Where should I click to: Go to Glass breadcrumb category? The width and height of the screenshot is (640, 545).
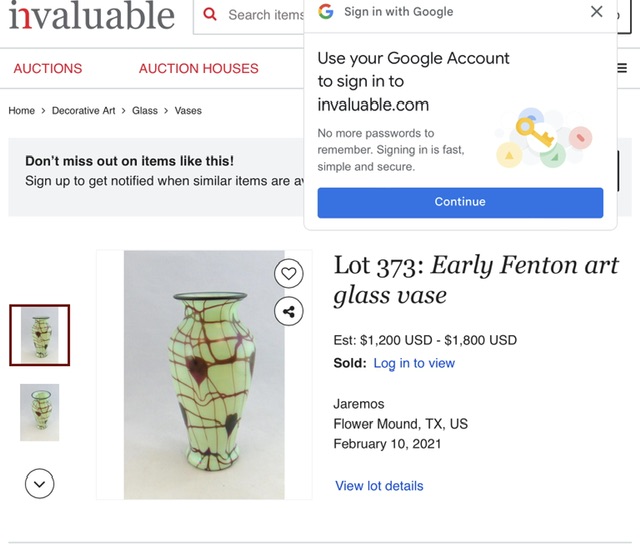click(145, 111)
